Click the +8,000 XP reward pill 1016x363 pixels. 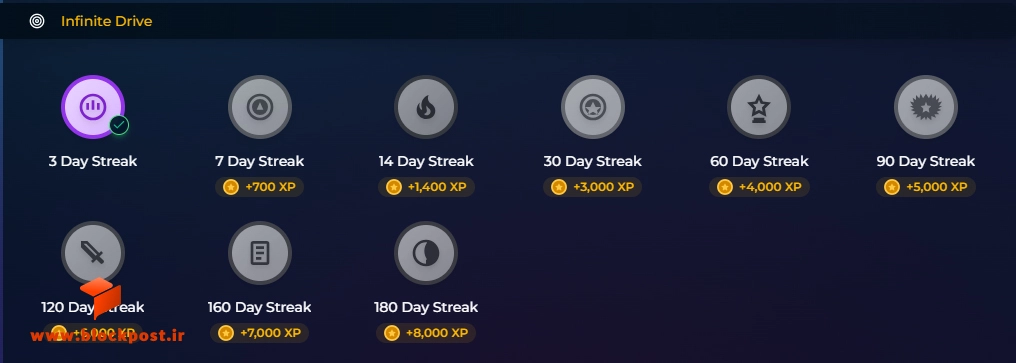click(x=426, y=333)
